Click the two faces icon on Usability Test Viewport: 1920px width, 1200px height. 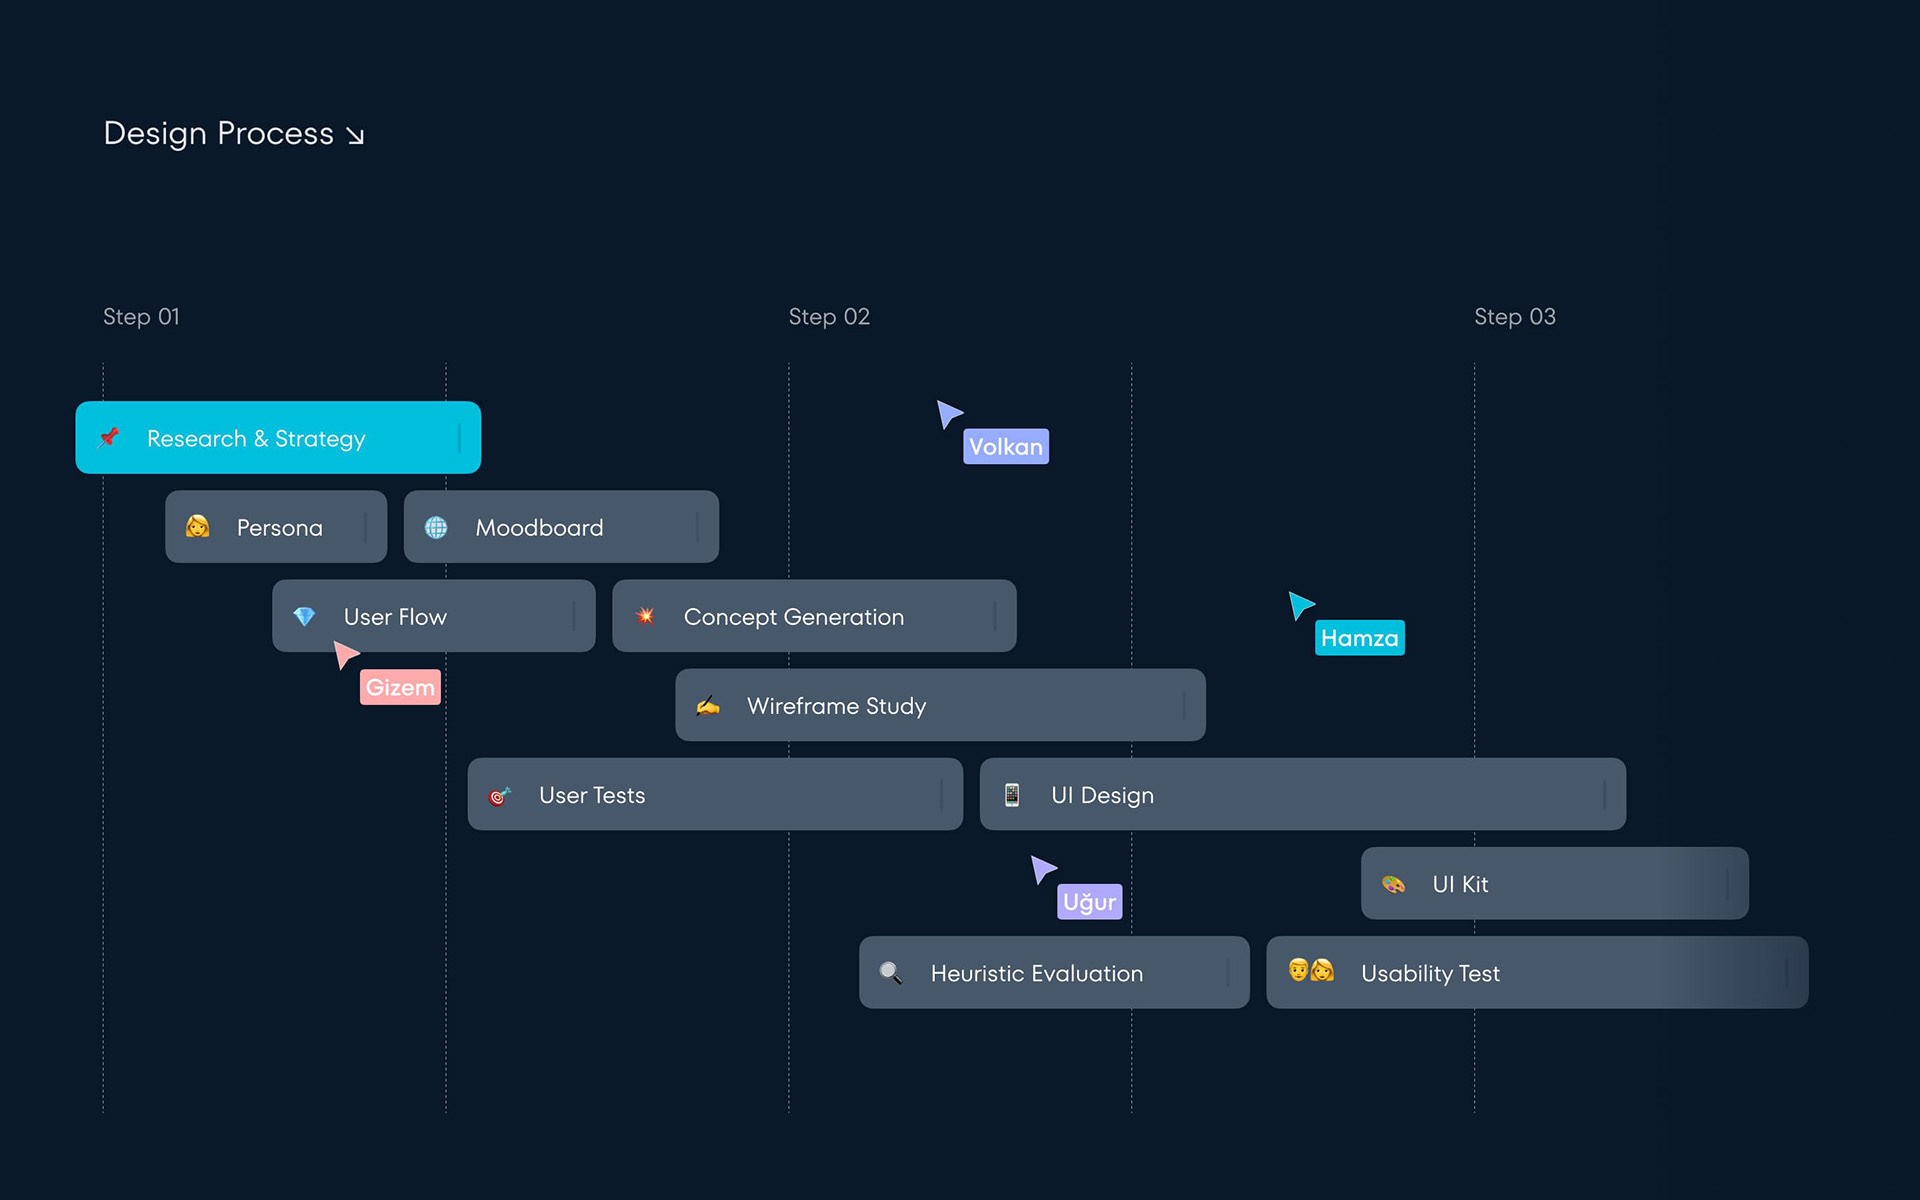(x=1311, y=970)
